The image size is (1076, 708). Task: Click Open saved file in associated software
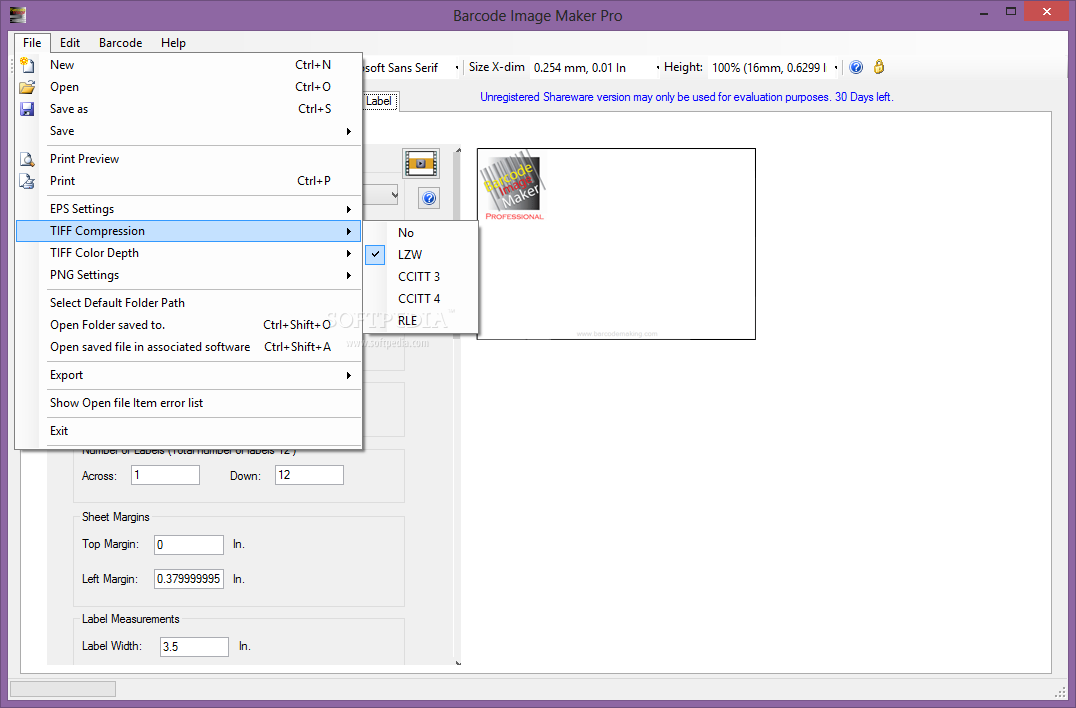(x=189, y=347)
